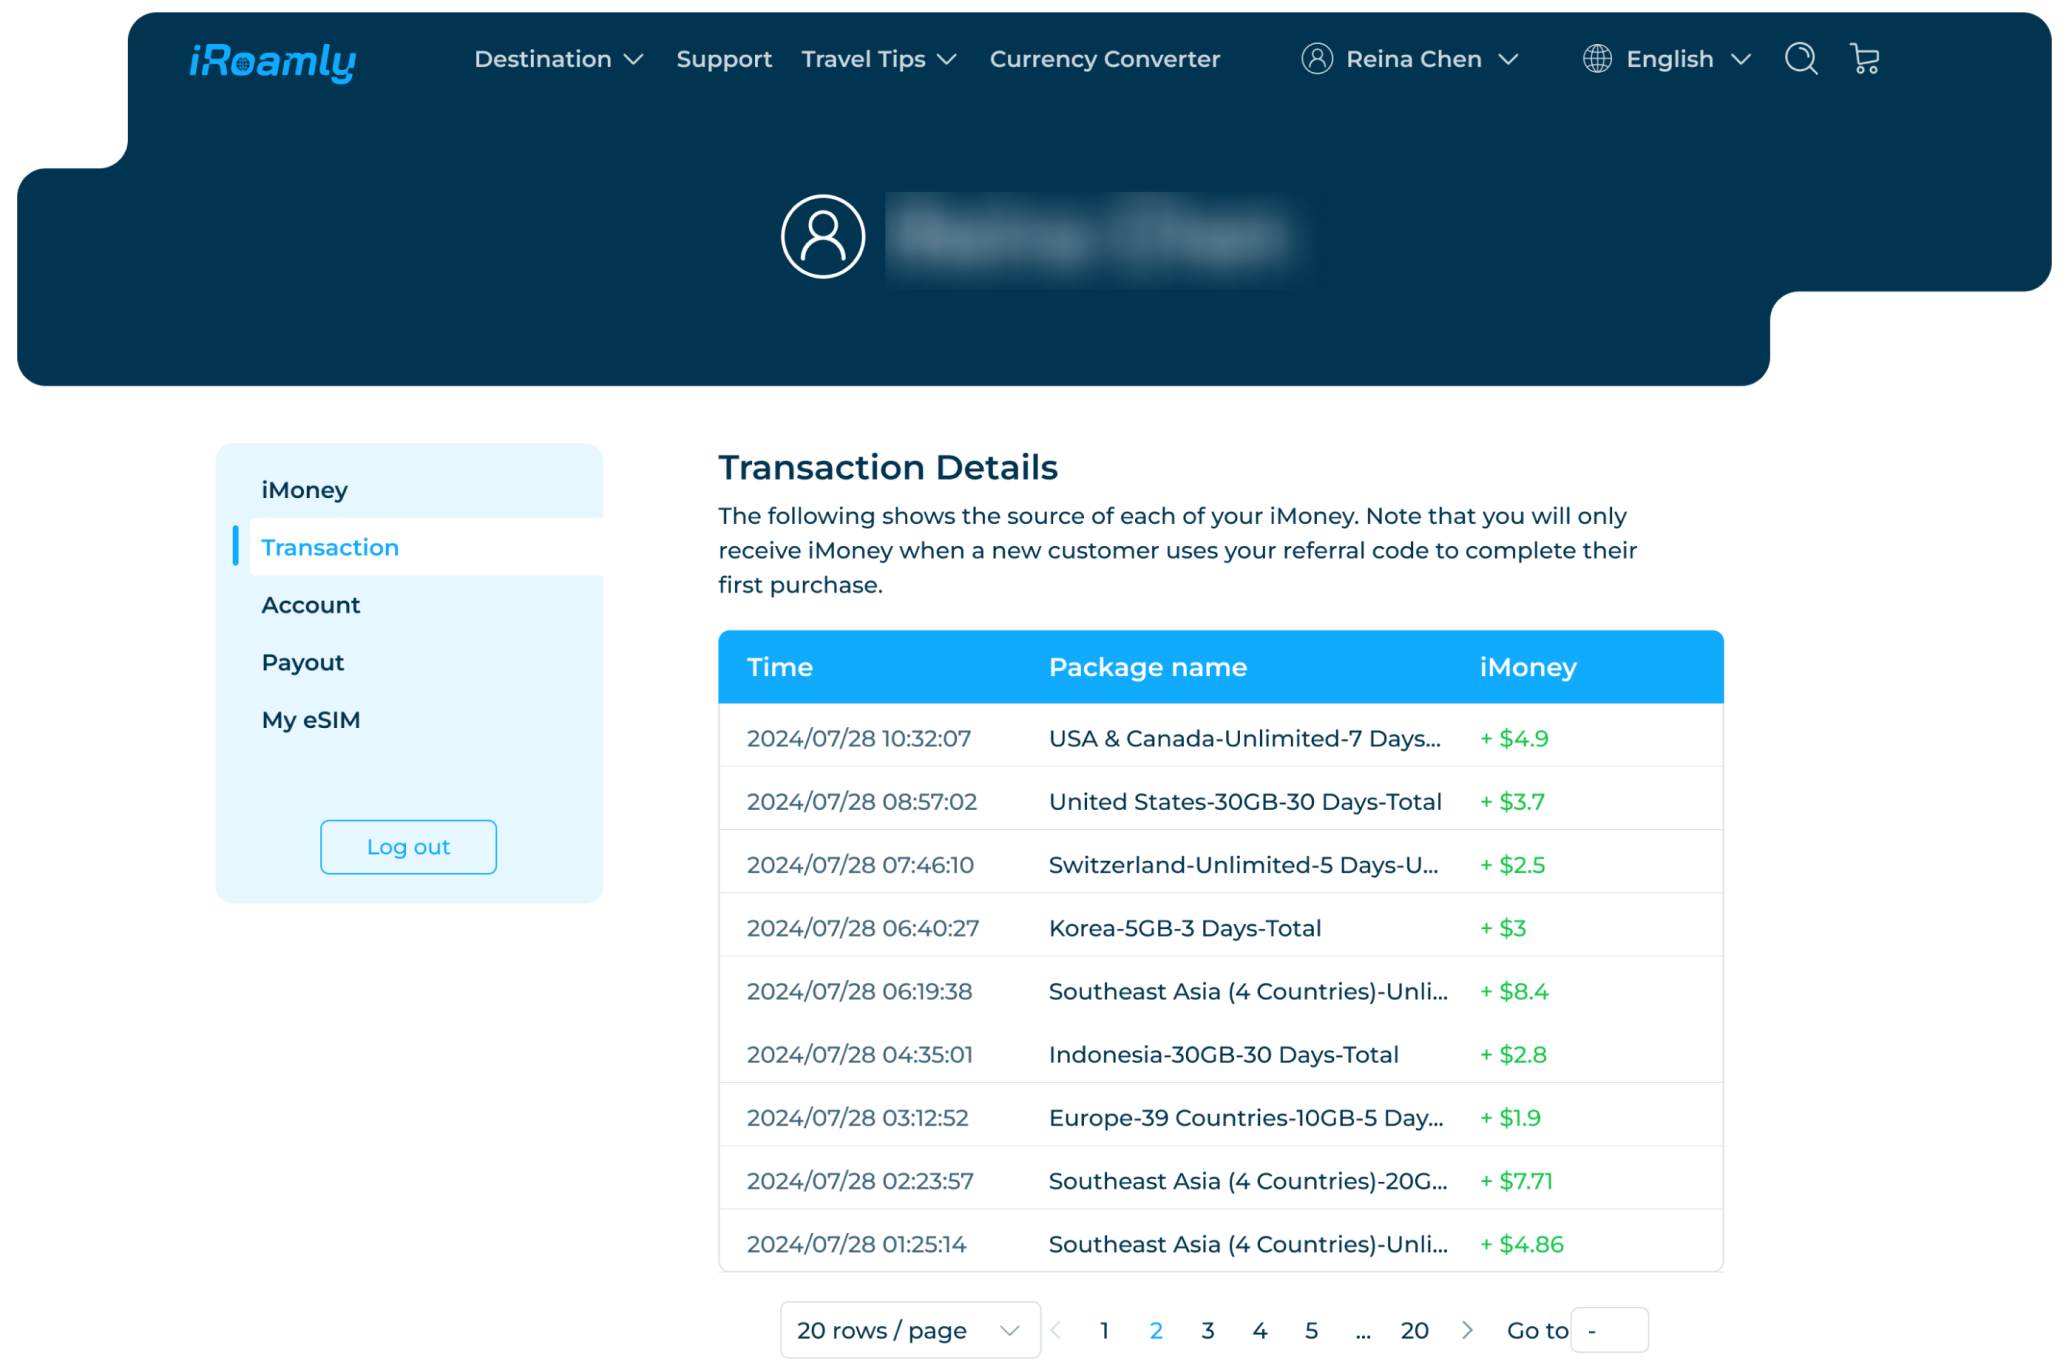Go to pagination page 5
2069x1368 pixels.
pyautogui.click(x=1311, y=1330)
